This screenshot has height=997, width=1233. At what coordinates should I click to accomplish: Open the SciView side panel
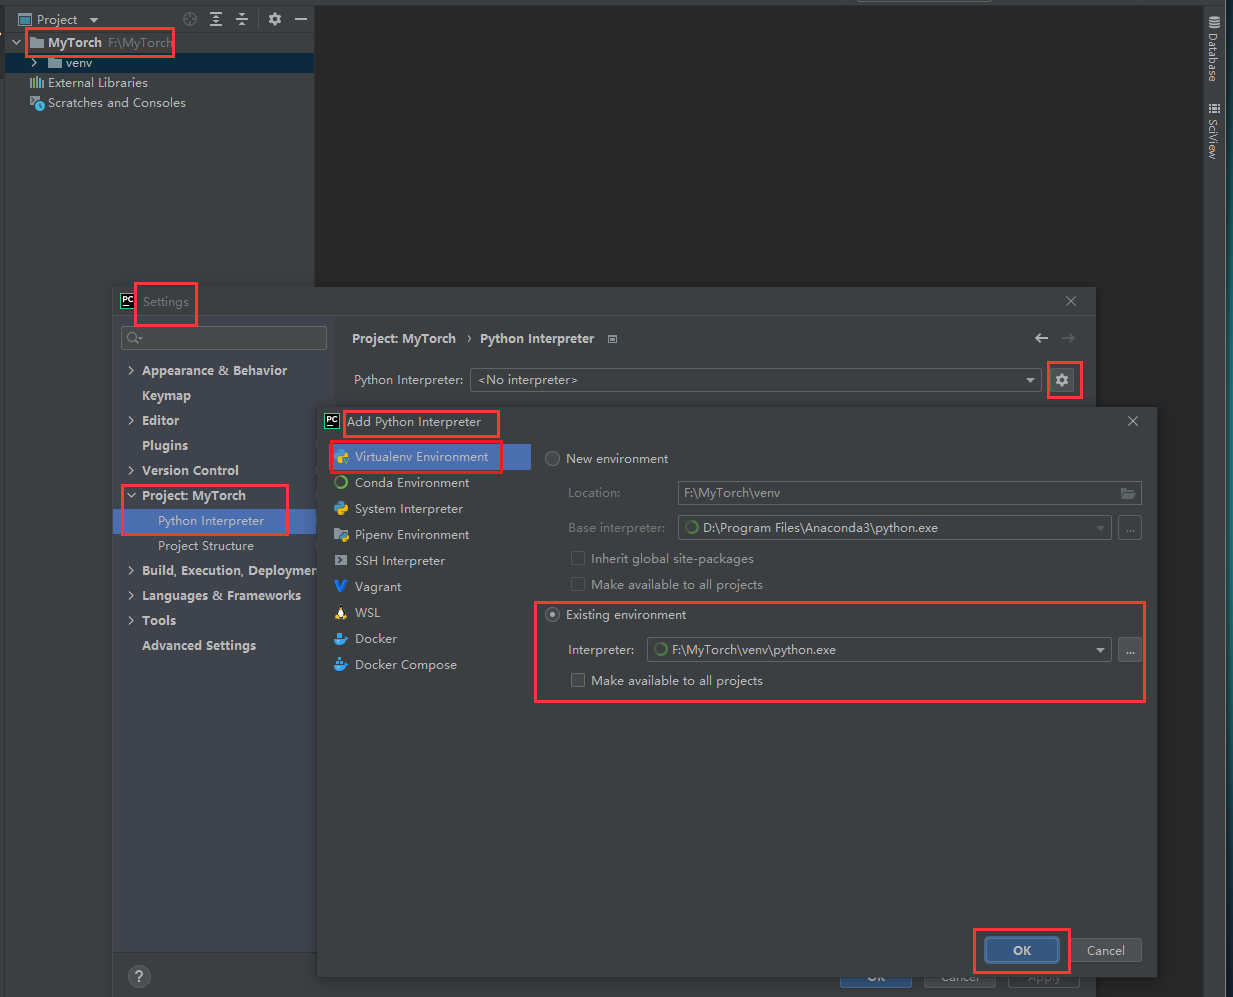coord(1213,131)
